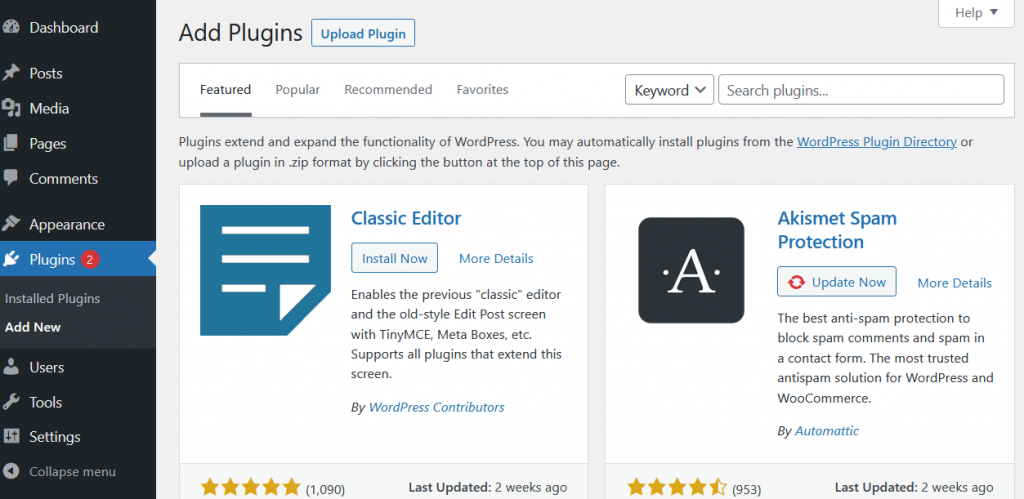Open the Recommended plugins tab
Image resolution: width=1024 pixels, height=499 pixels.
click(388, 90)
